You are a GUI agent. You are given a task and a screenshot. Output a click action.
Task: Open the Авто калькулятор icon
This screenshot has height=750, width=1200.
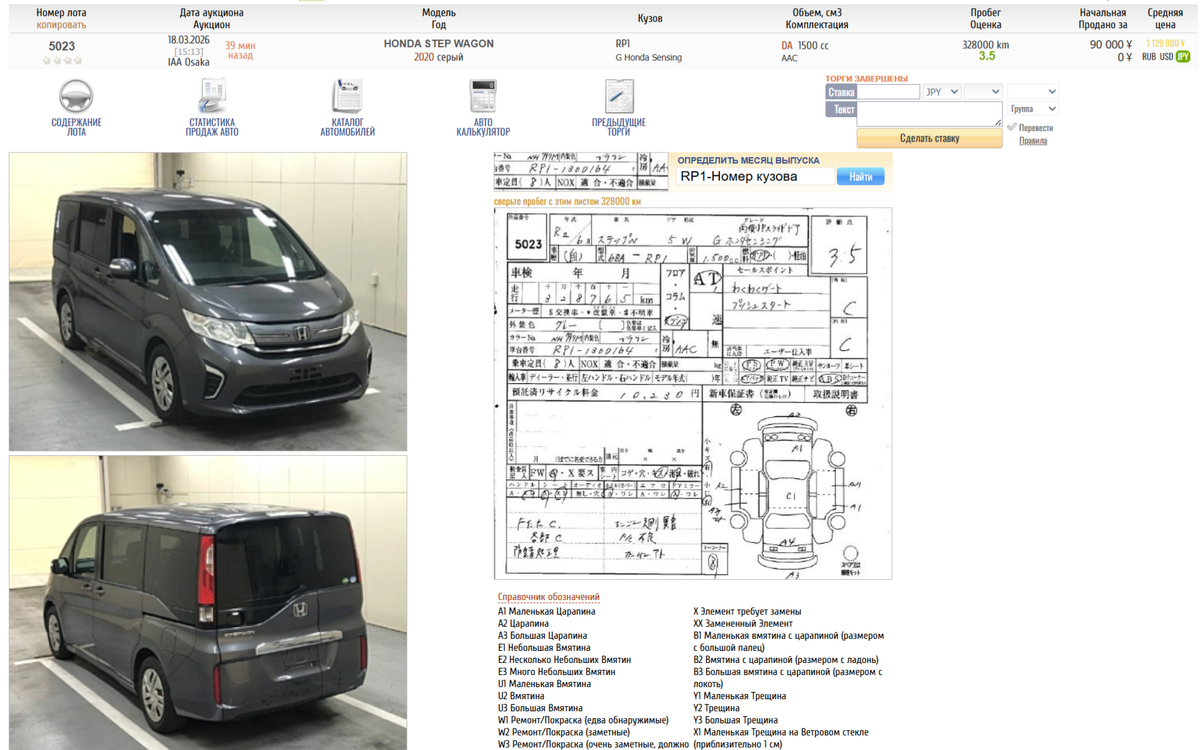(483, 96)
